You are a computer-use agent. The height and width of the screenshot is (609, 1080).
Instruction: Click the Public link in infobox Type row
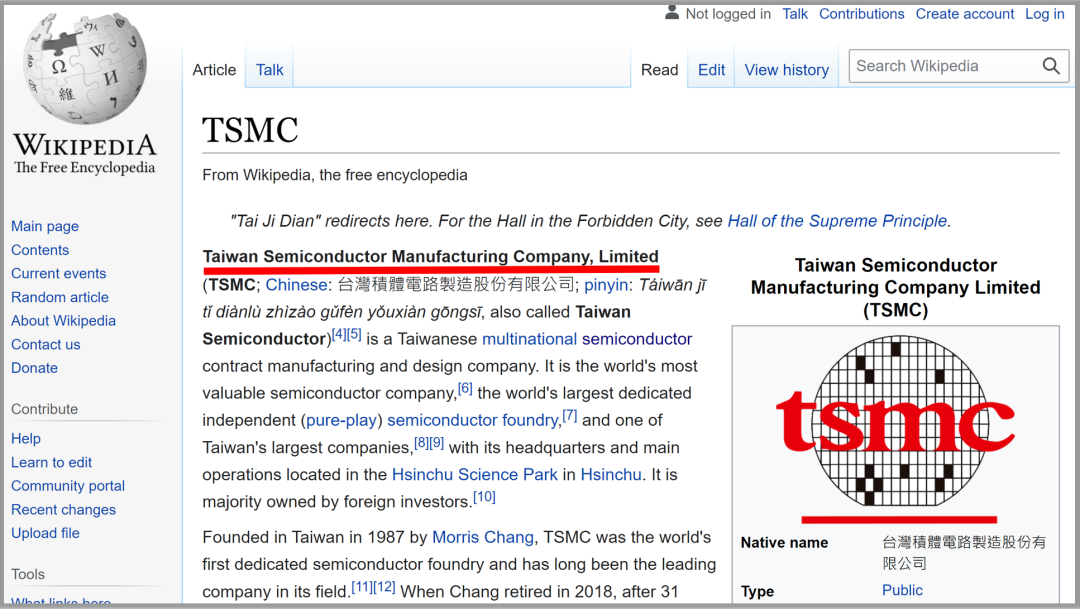coord(902,590)
